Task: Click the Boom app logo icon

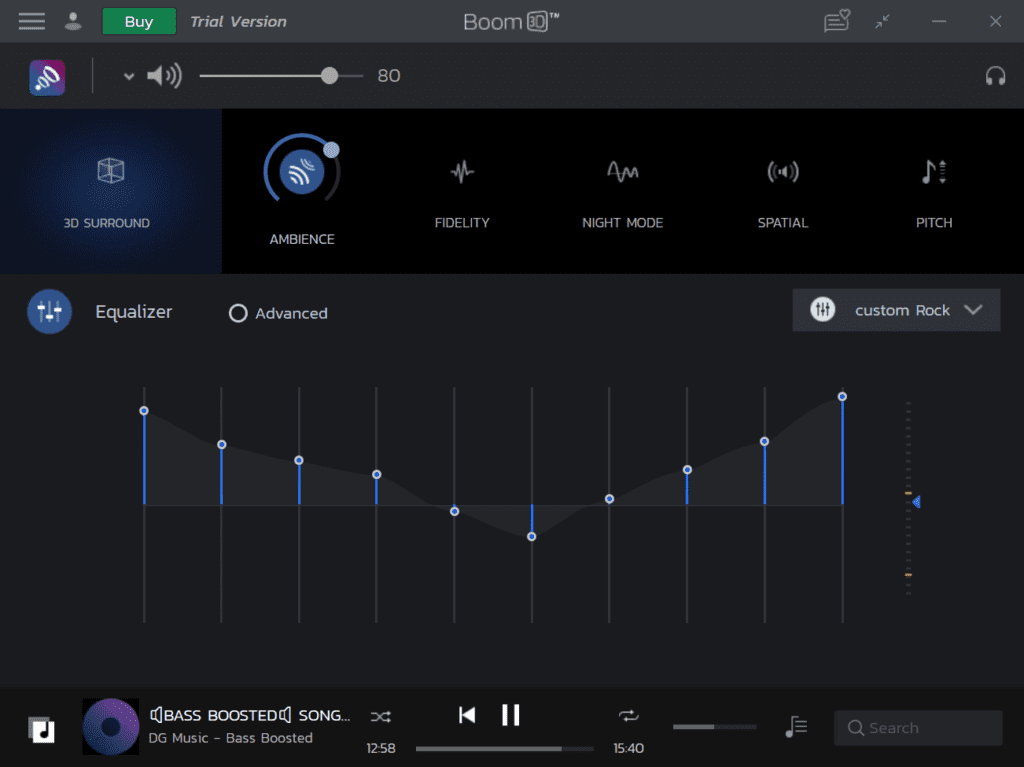Action: pos(47,77)
